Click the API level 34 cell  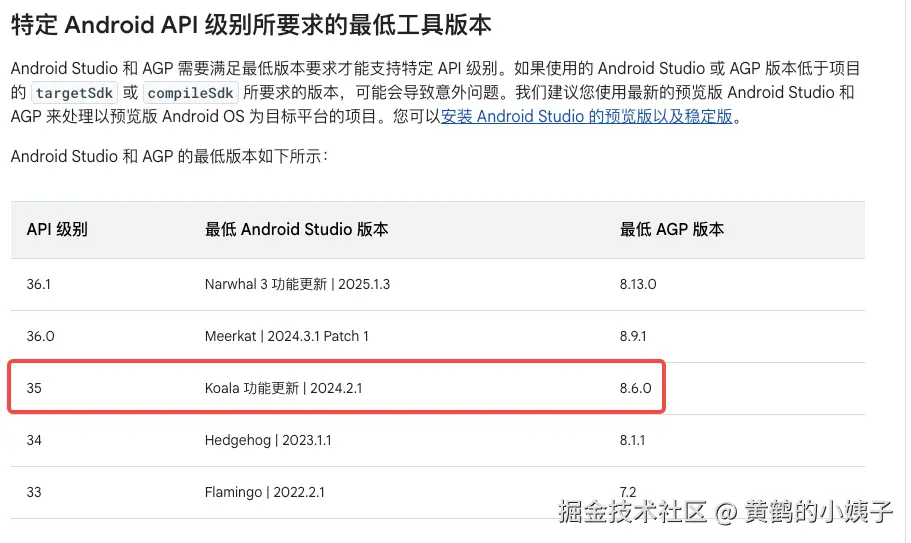click(x=34, y=440)
